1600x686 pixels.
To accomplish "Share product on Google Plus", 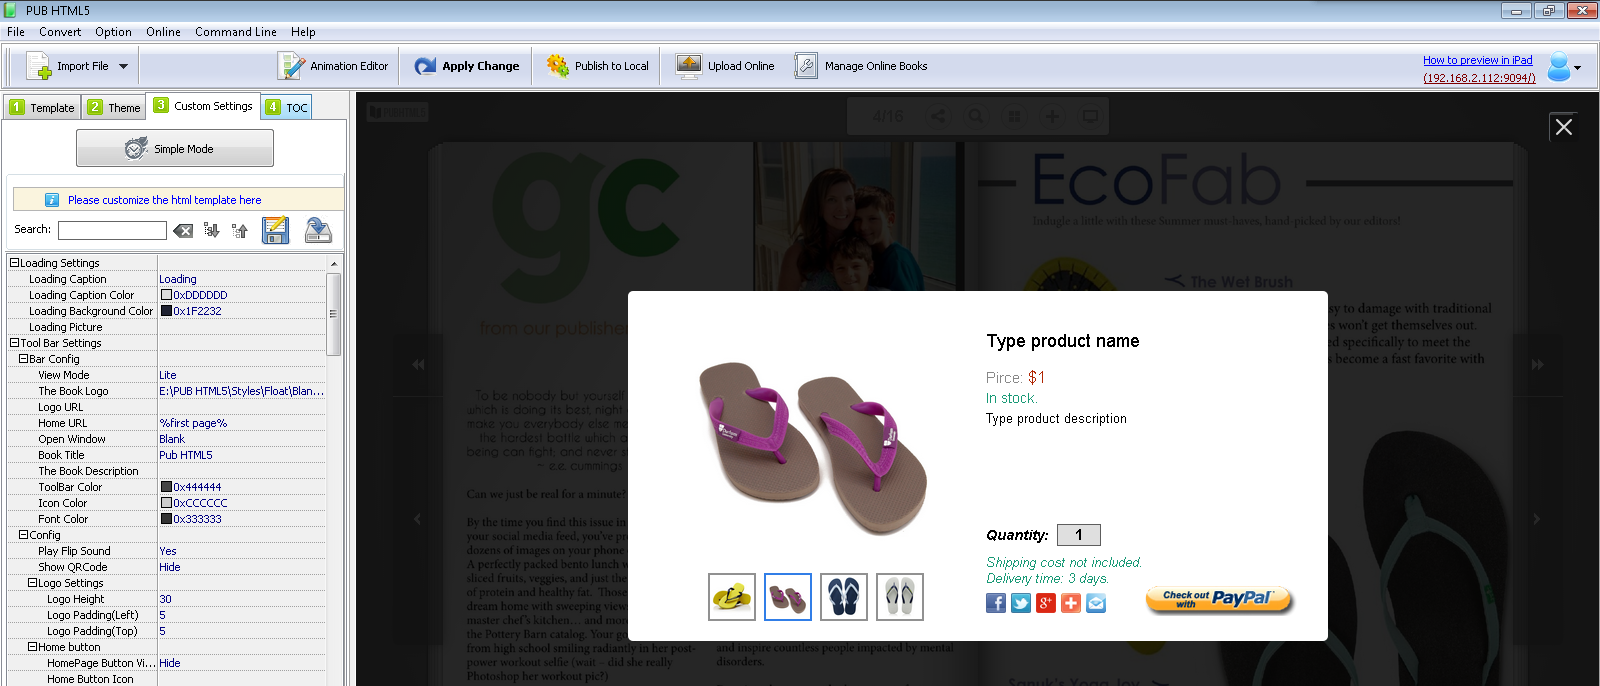I will 1046,603.
